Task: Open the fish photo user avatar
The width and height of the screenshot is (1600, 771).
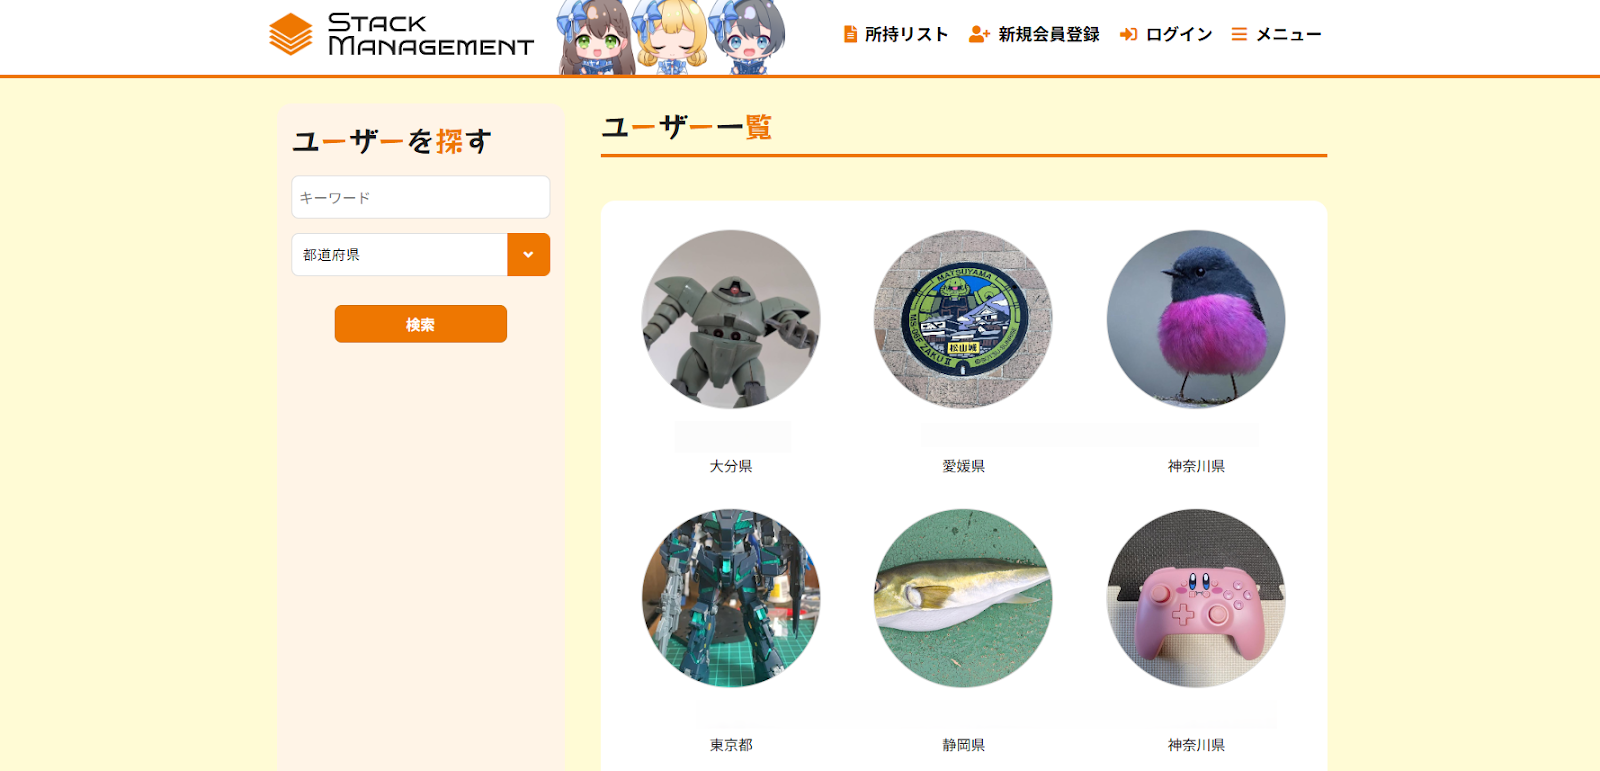Action: [963, 598]
